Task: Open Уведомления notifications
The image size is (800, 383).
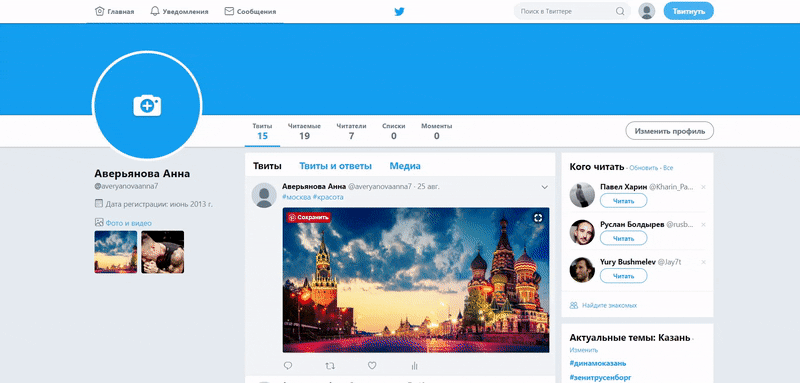Action: [x=179, y=11]
